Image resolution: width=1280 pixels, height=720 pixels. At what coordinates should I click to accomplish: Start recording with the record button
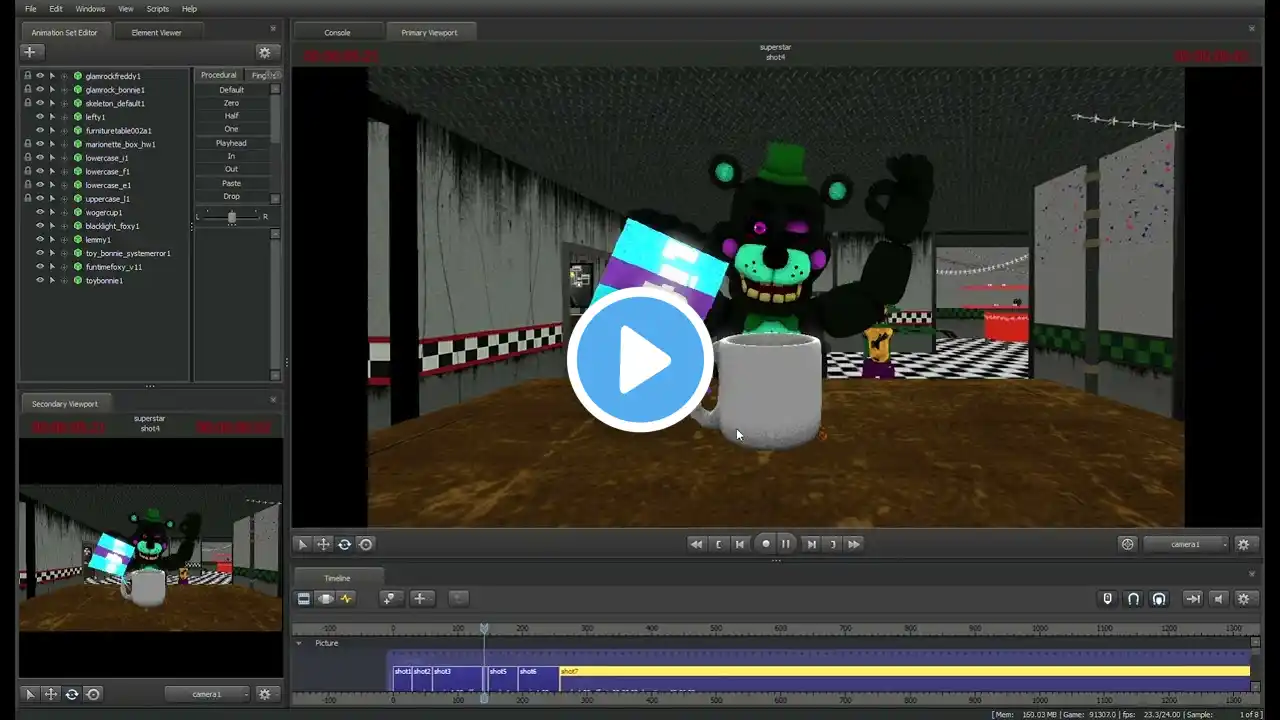(766, 544)
